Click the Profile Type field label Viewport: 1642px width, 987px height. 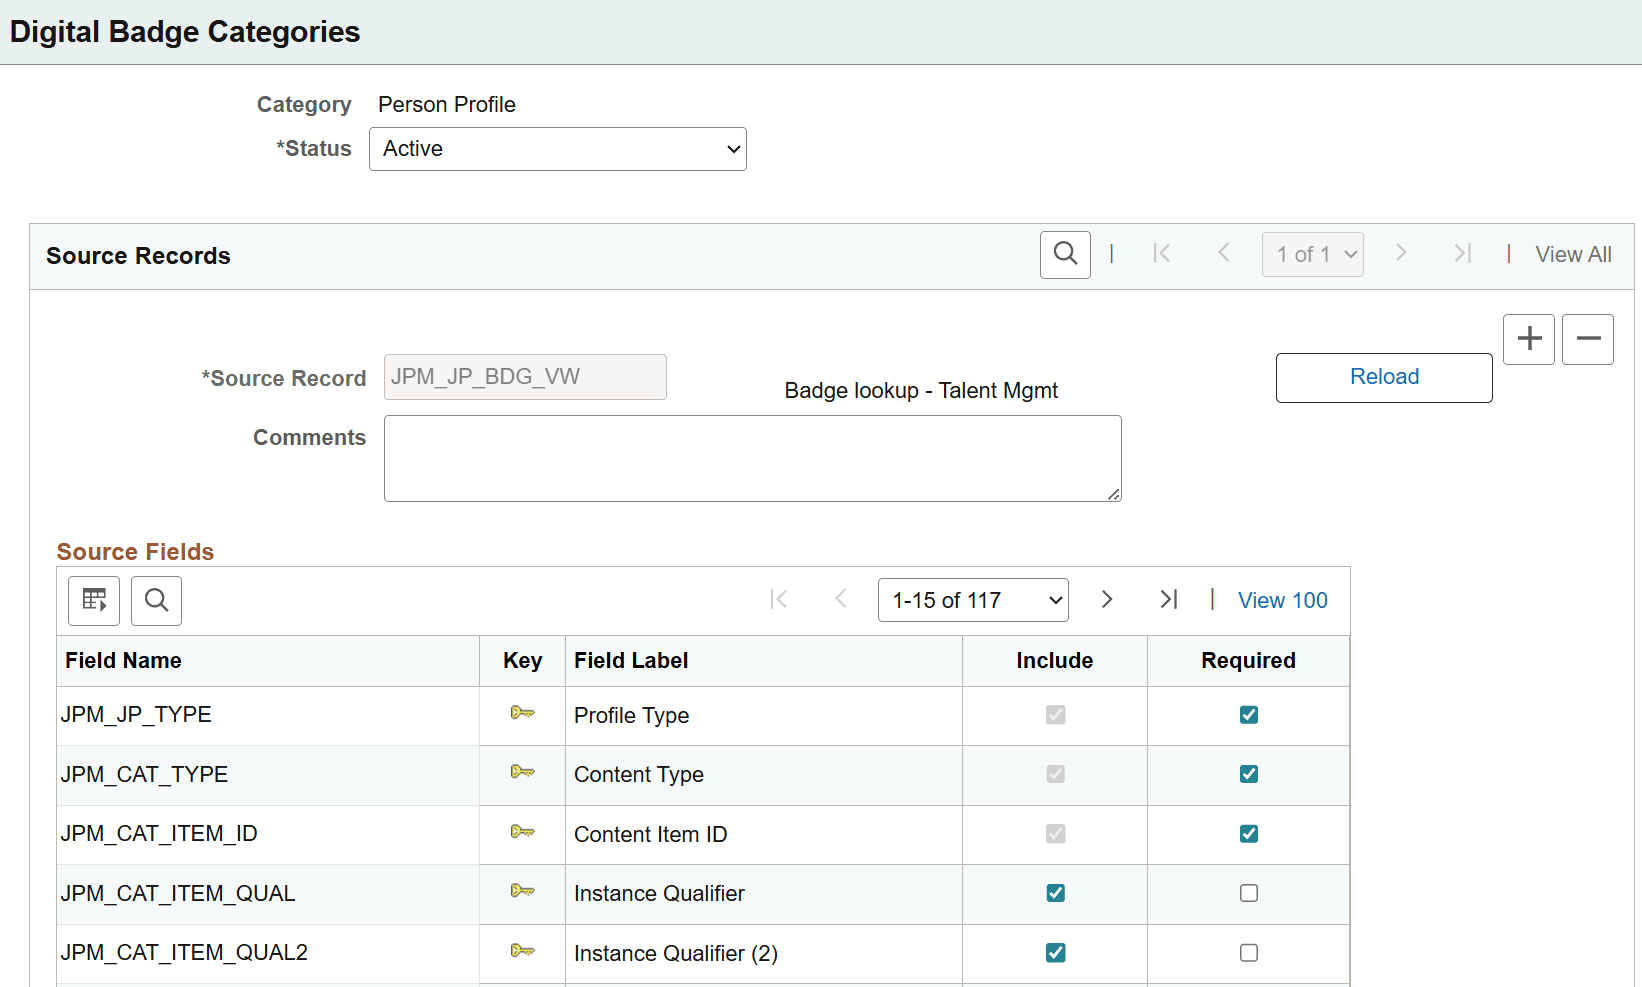coord(631,715)
